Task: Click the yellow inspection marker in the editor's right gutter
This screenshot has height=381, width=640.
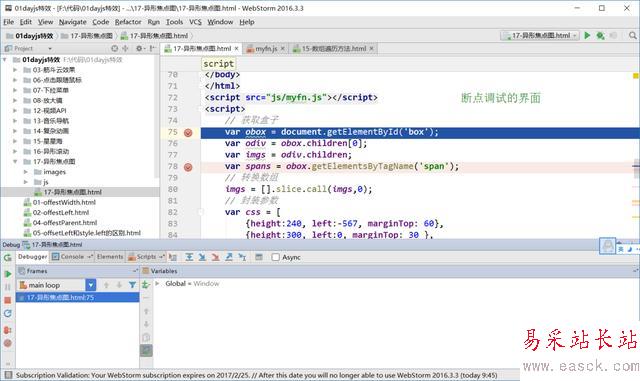Action: coord(636,76)
